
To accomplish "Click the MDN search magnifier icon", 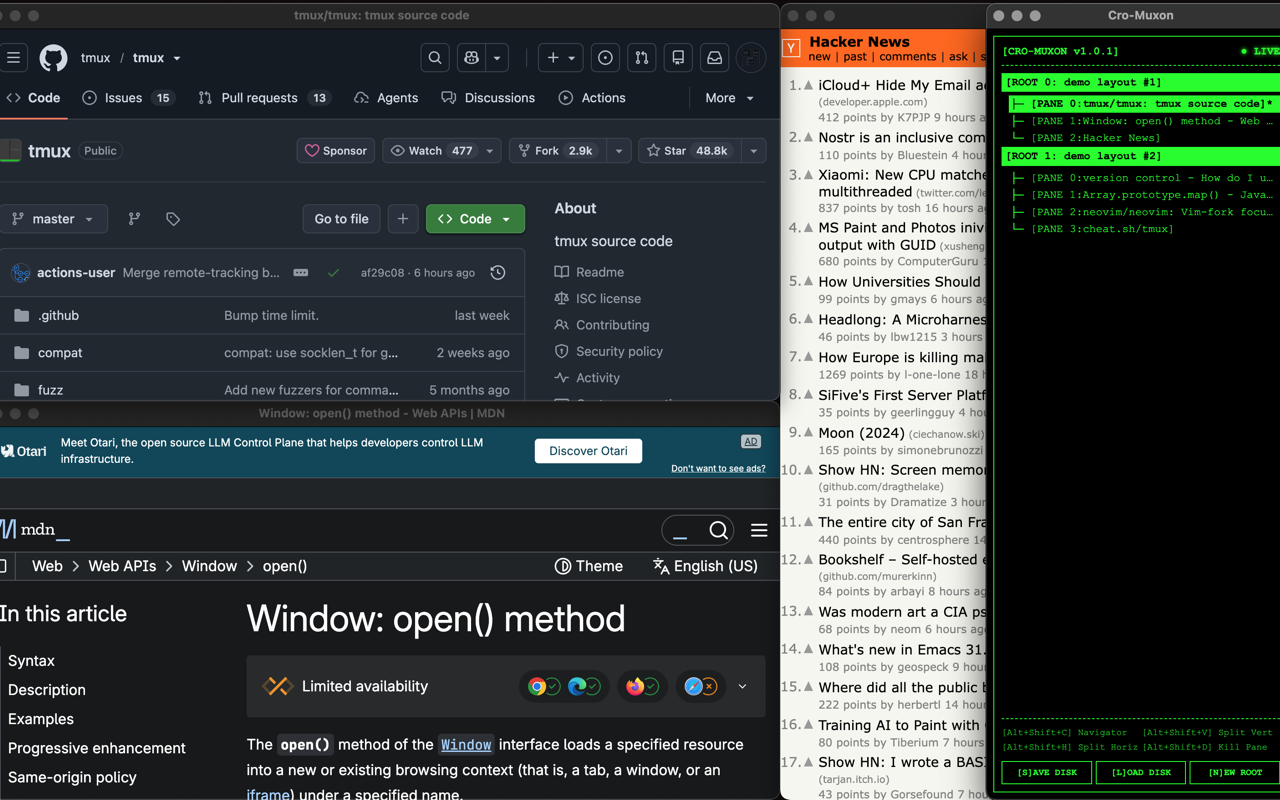I will pyautogui.click(x=718, y=531).
